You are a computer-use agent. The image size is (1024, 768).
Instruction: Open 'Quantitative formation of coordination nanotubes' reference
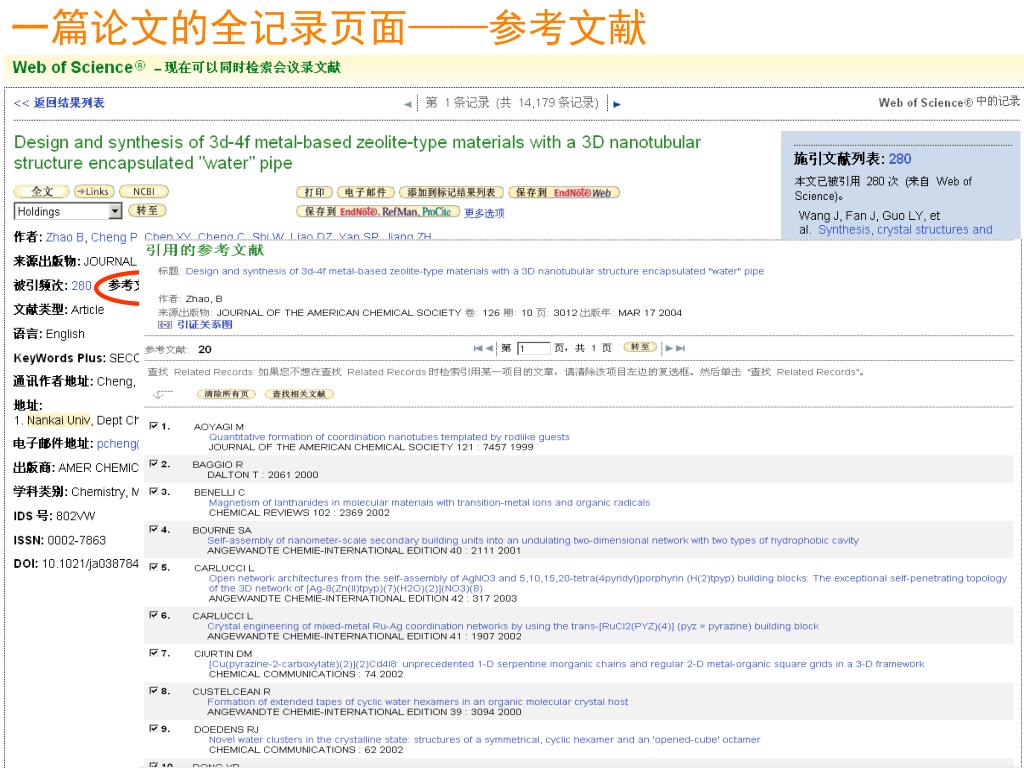click(x=389, y=437)
